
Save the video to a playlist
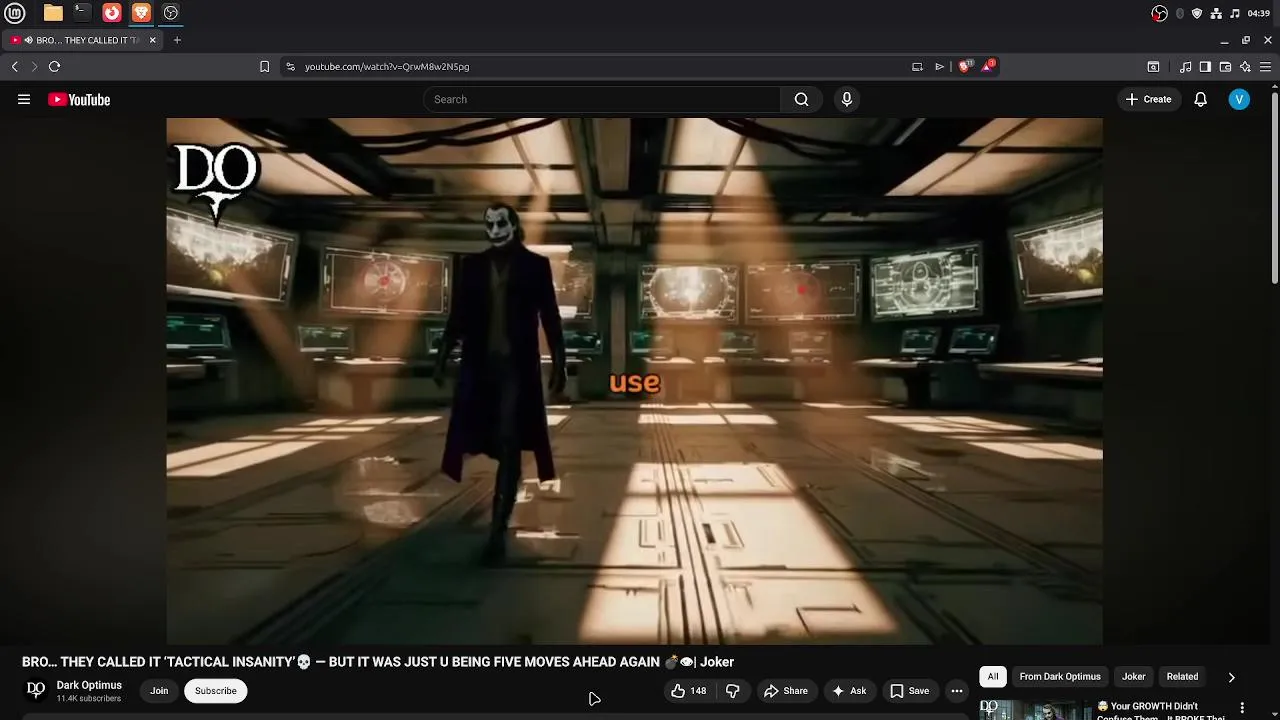pyautogui.click(x=910, y=691)
